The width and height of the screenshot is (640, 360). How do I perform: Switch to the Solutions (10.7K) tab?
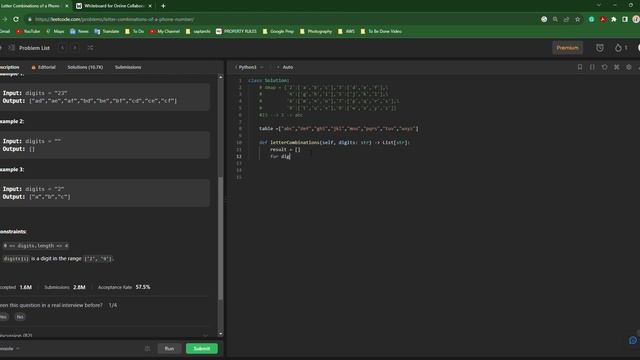point(85,67)
